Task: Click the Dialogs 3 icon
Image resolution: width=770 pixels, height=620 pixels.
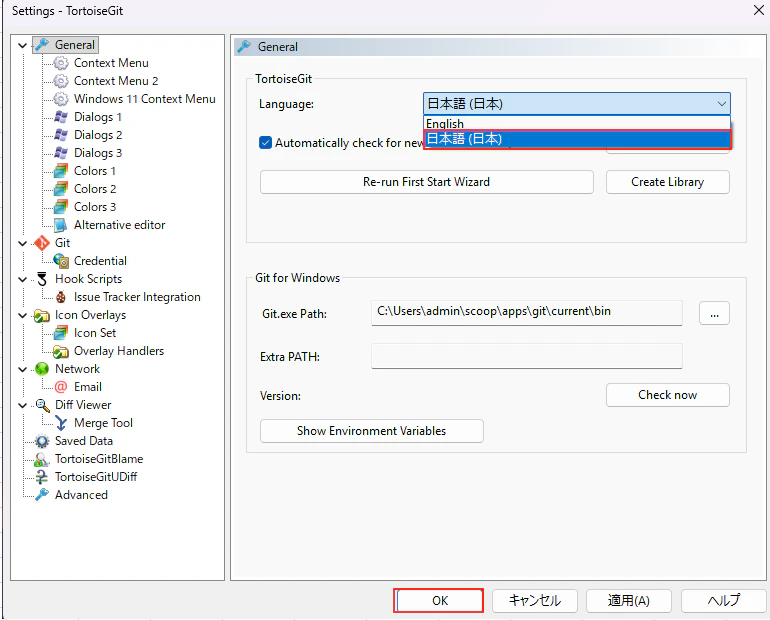Action: click(61, 153)
